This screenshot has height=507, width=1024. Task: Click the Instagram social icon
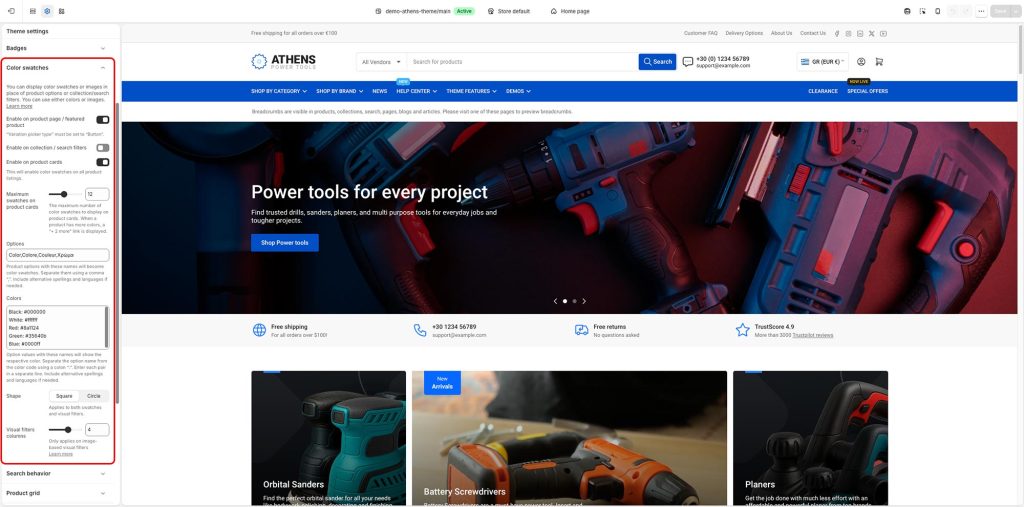848,33
